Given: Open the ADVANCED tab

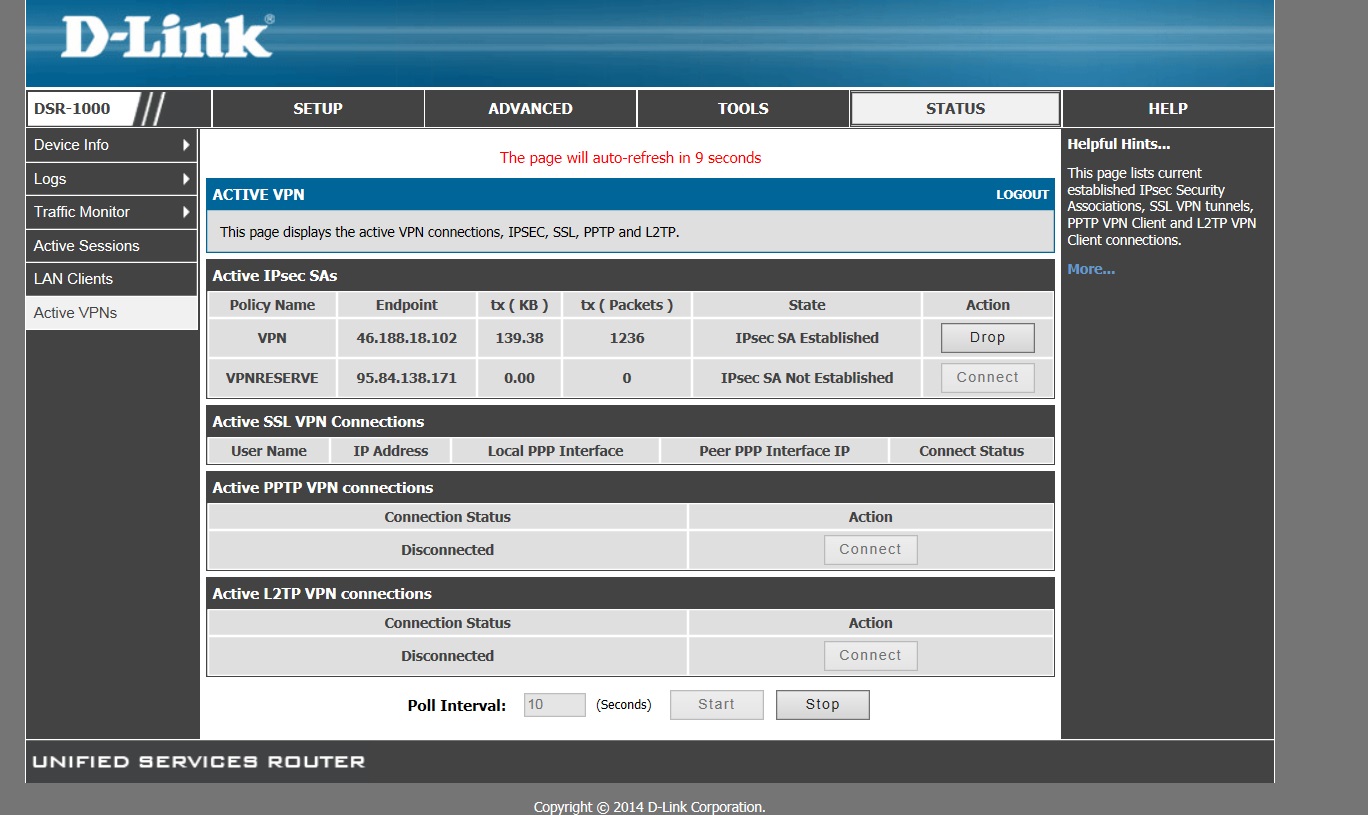Looking at the screenshot, I should [530, 109].
